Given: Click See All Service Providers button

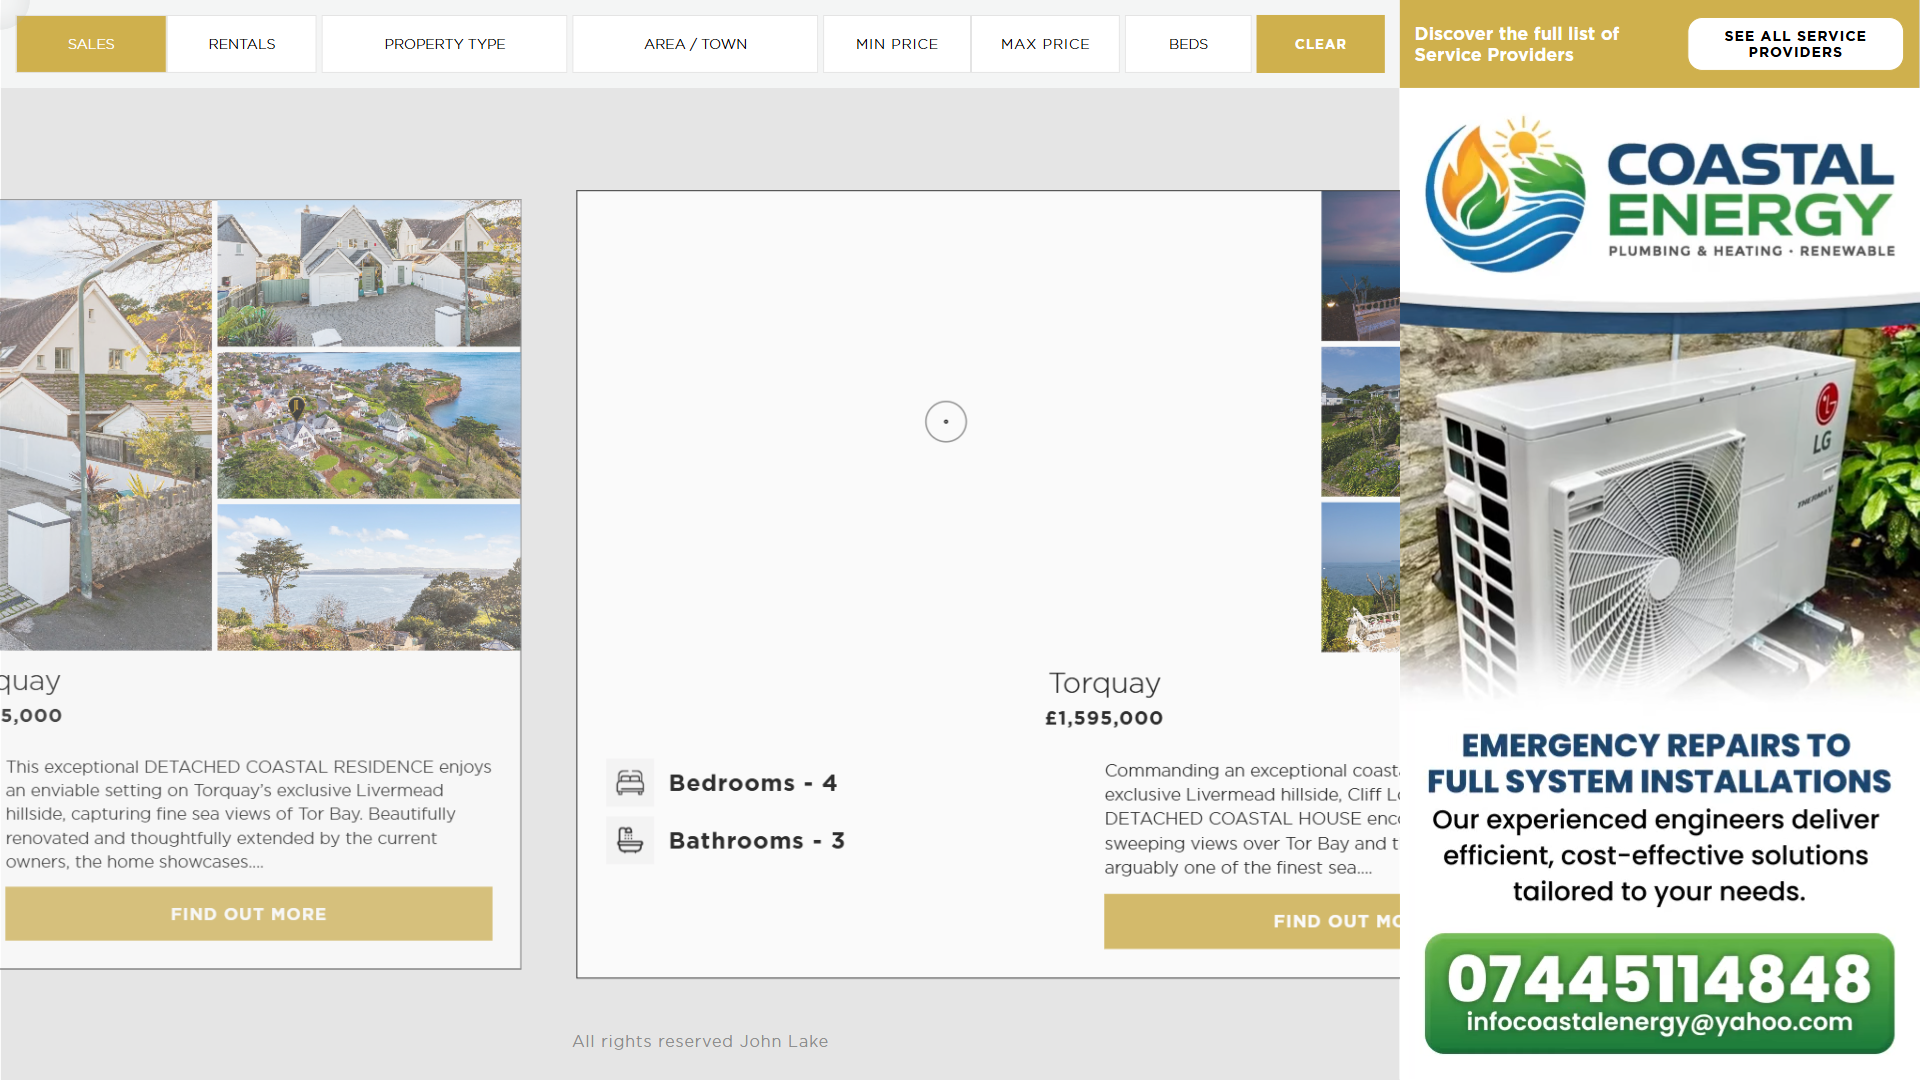Looking at the screenshot, I should (1794, 44).
